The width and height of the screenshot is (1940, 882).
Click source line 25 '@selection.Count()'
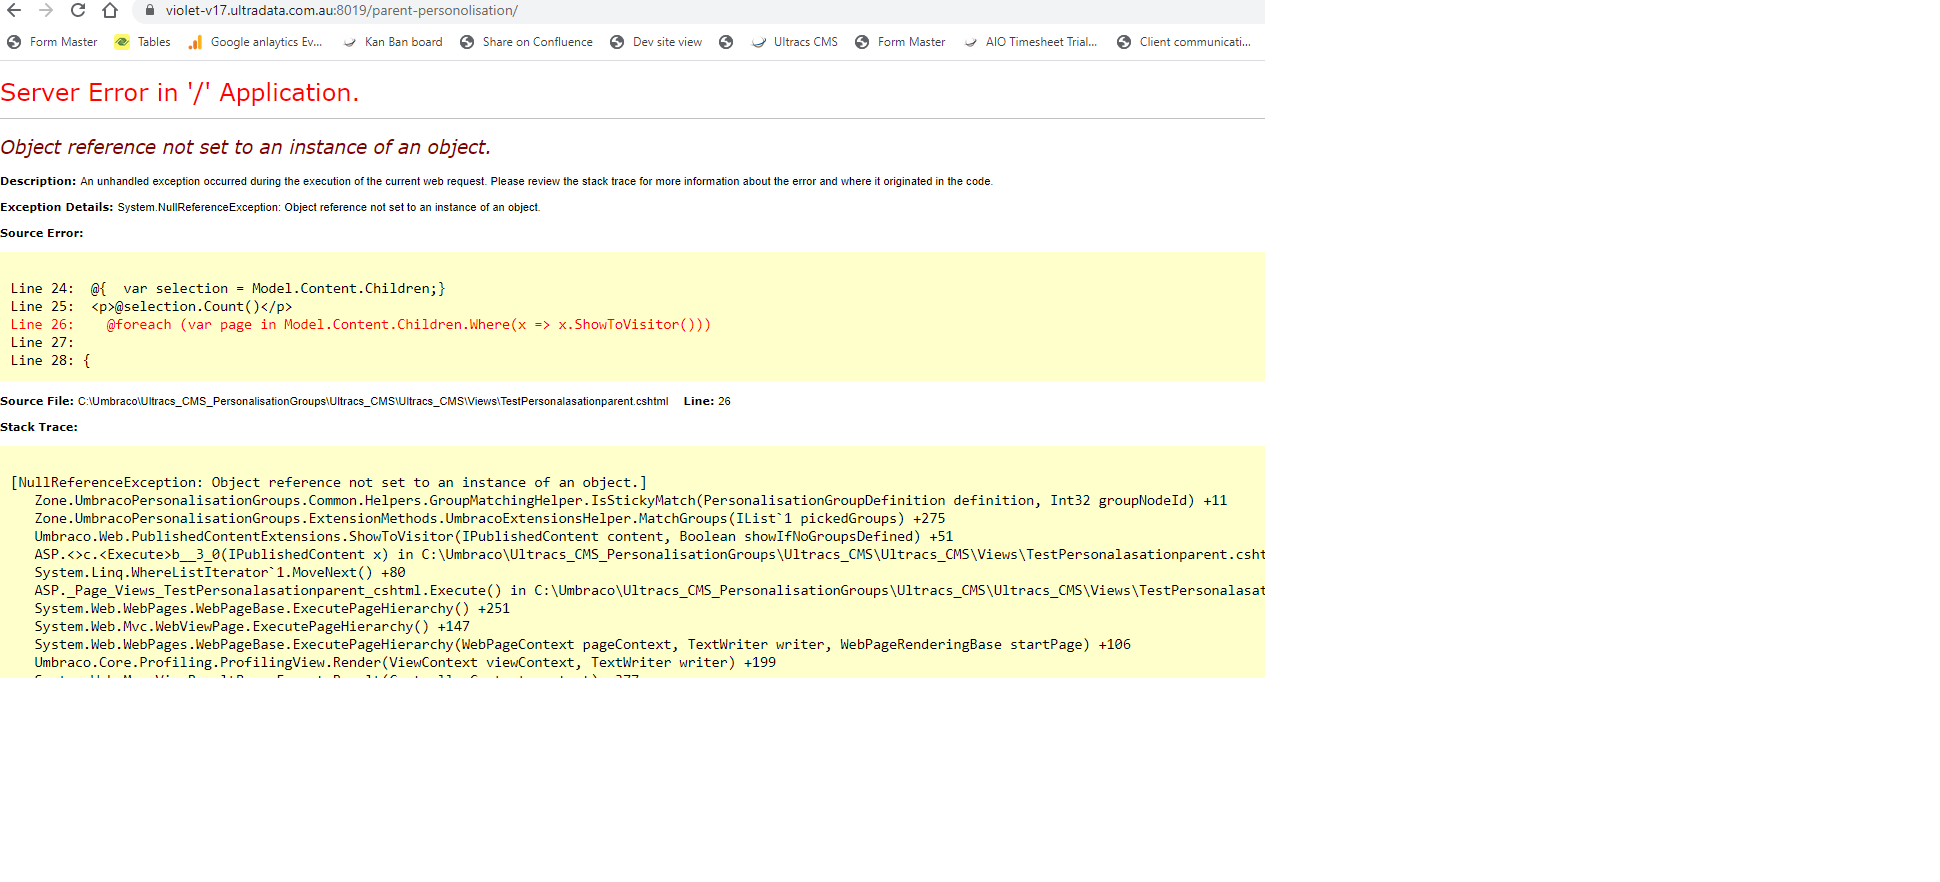(151, 306)
